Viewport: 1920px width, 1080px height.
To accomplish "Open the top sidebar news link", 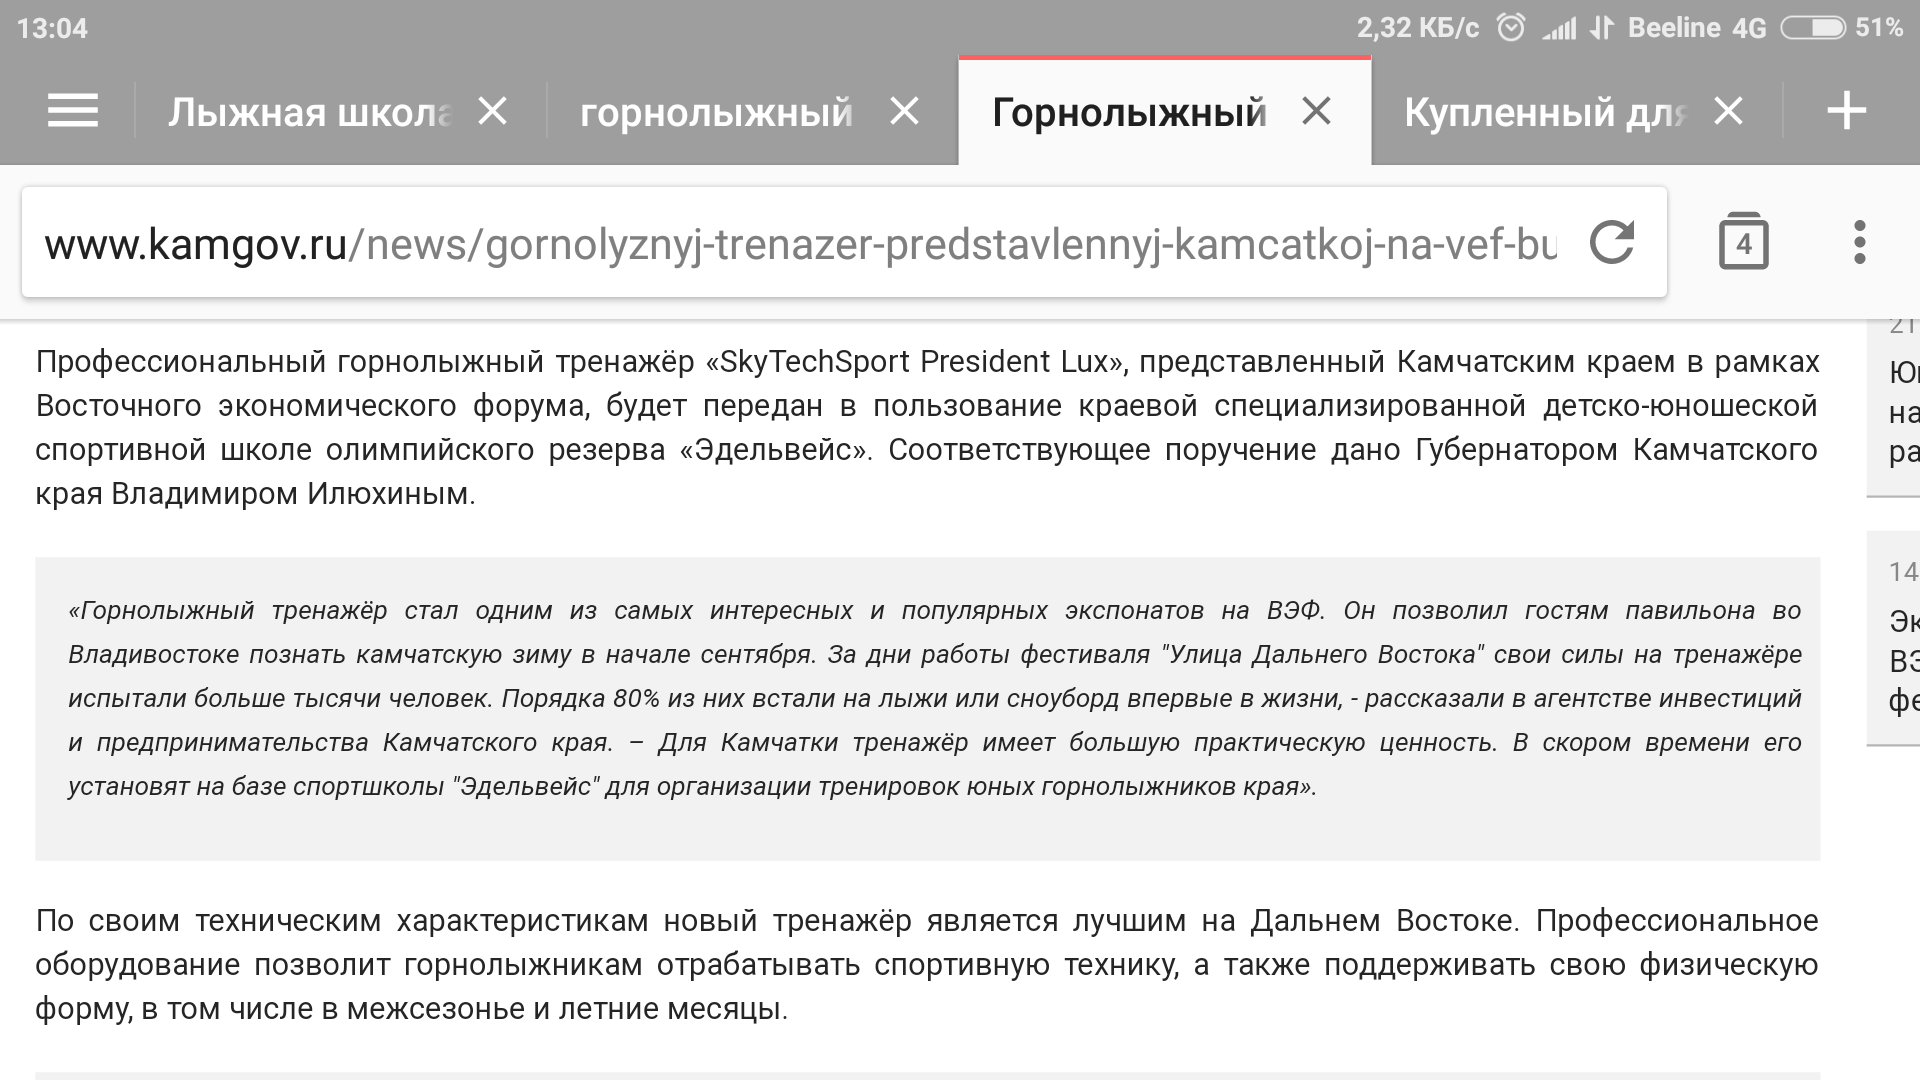I will click(1893, 408).
